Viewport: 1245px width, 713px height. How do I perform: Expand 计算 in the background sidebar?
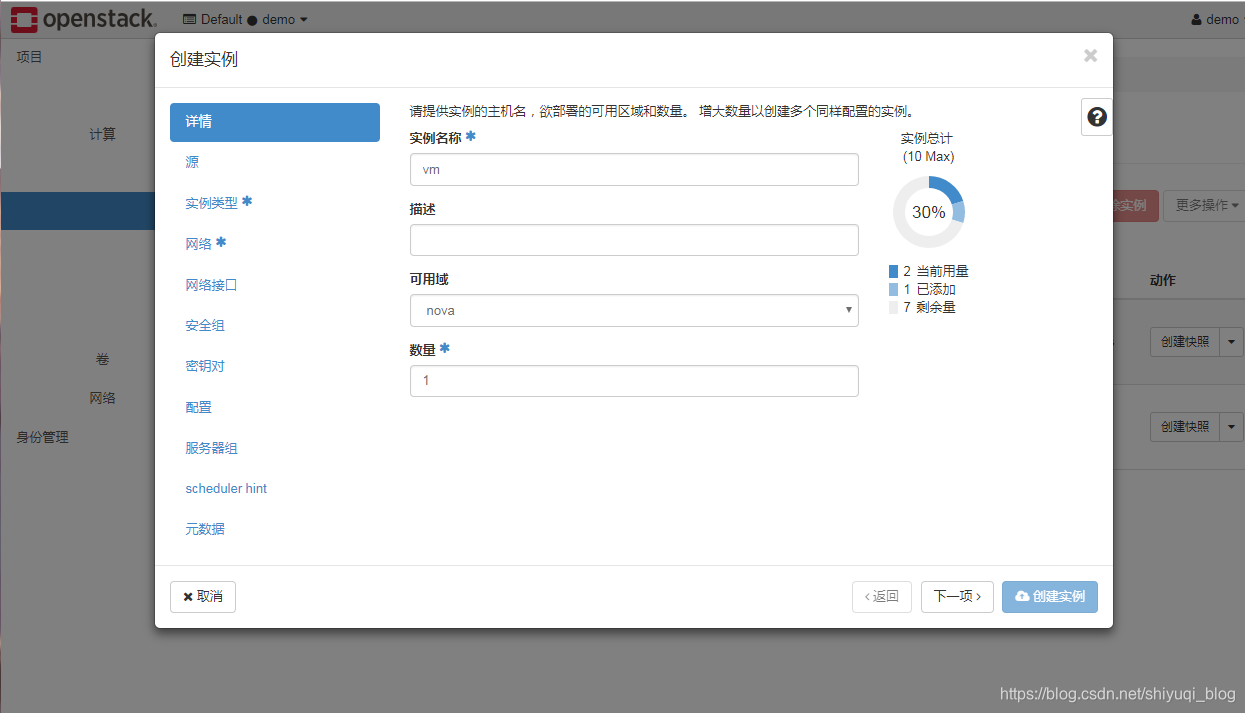tap(103, 134)
